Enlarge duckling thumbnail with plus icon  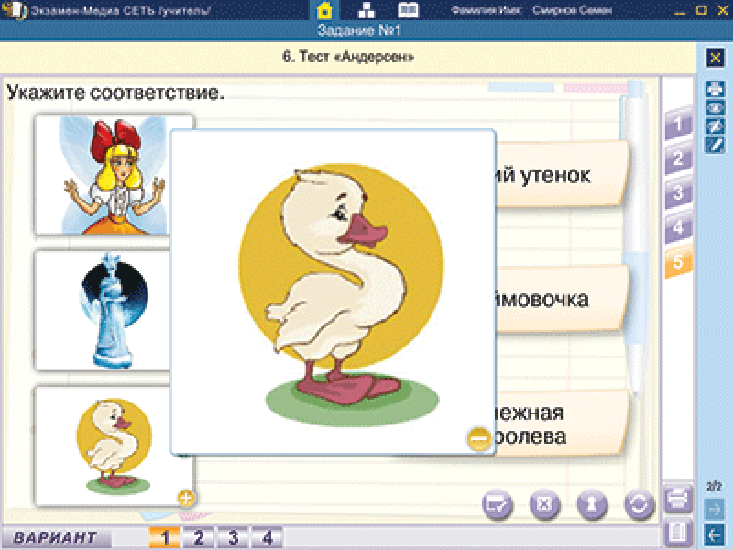coord(186,498)
